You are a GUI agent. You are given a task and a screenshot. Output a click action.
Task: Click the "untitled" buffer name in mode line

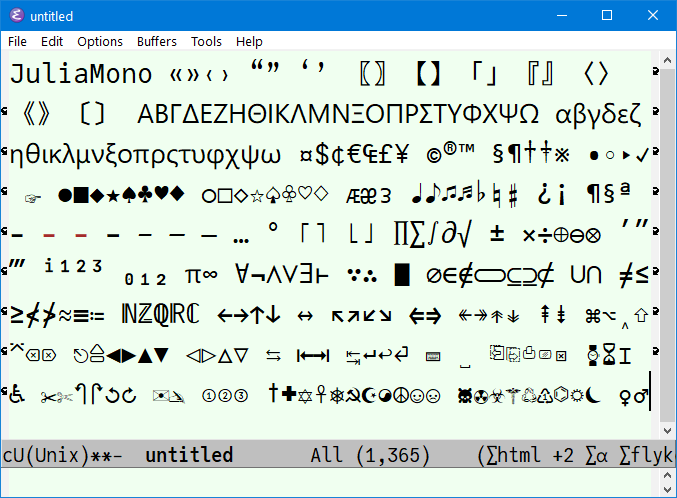coord(189,455)
